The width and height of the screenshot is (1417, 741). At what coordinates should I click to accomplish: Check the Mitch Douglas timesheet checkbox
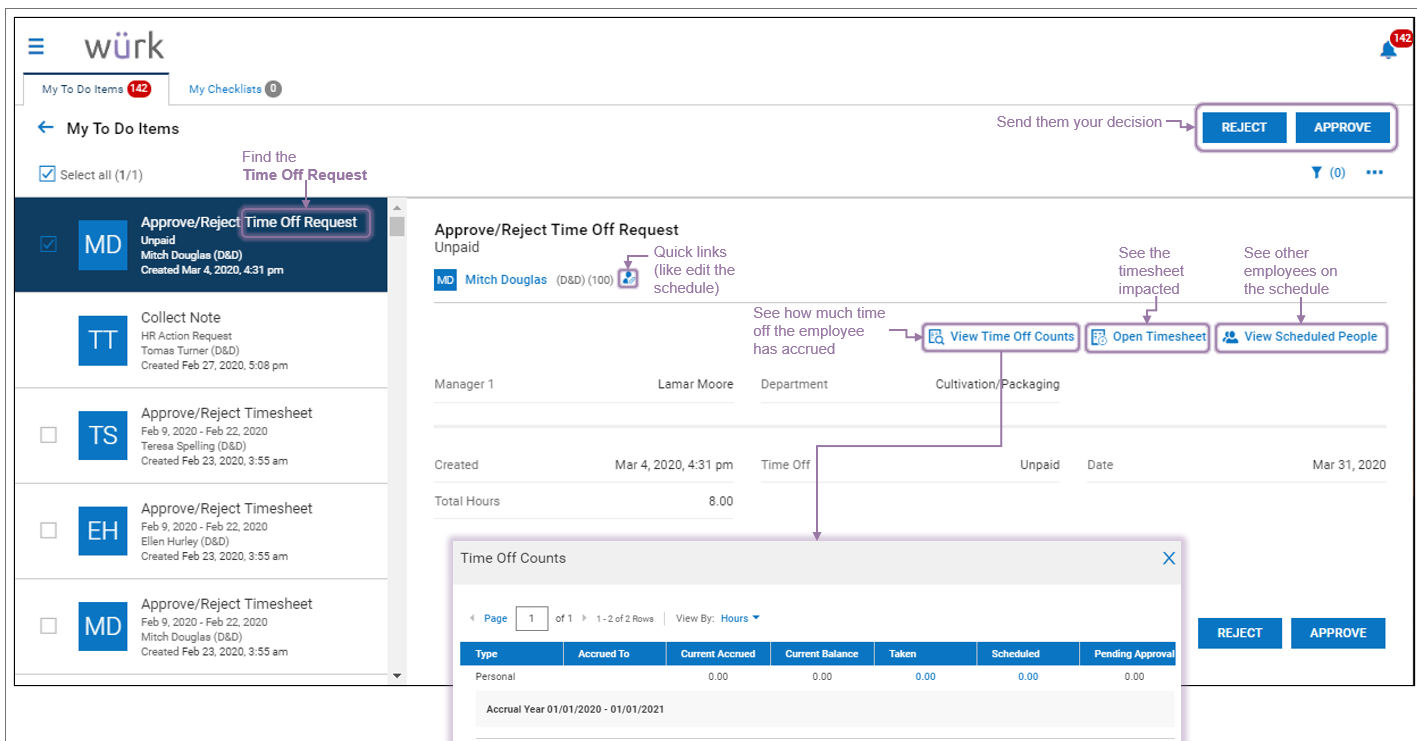(48, 626)
